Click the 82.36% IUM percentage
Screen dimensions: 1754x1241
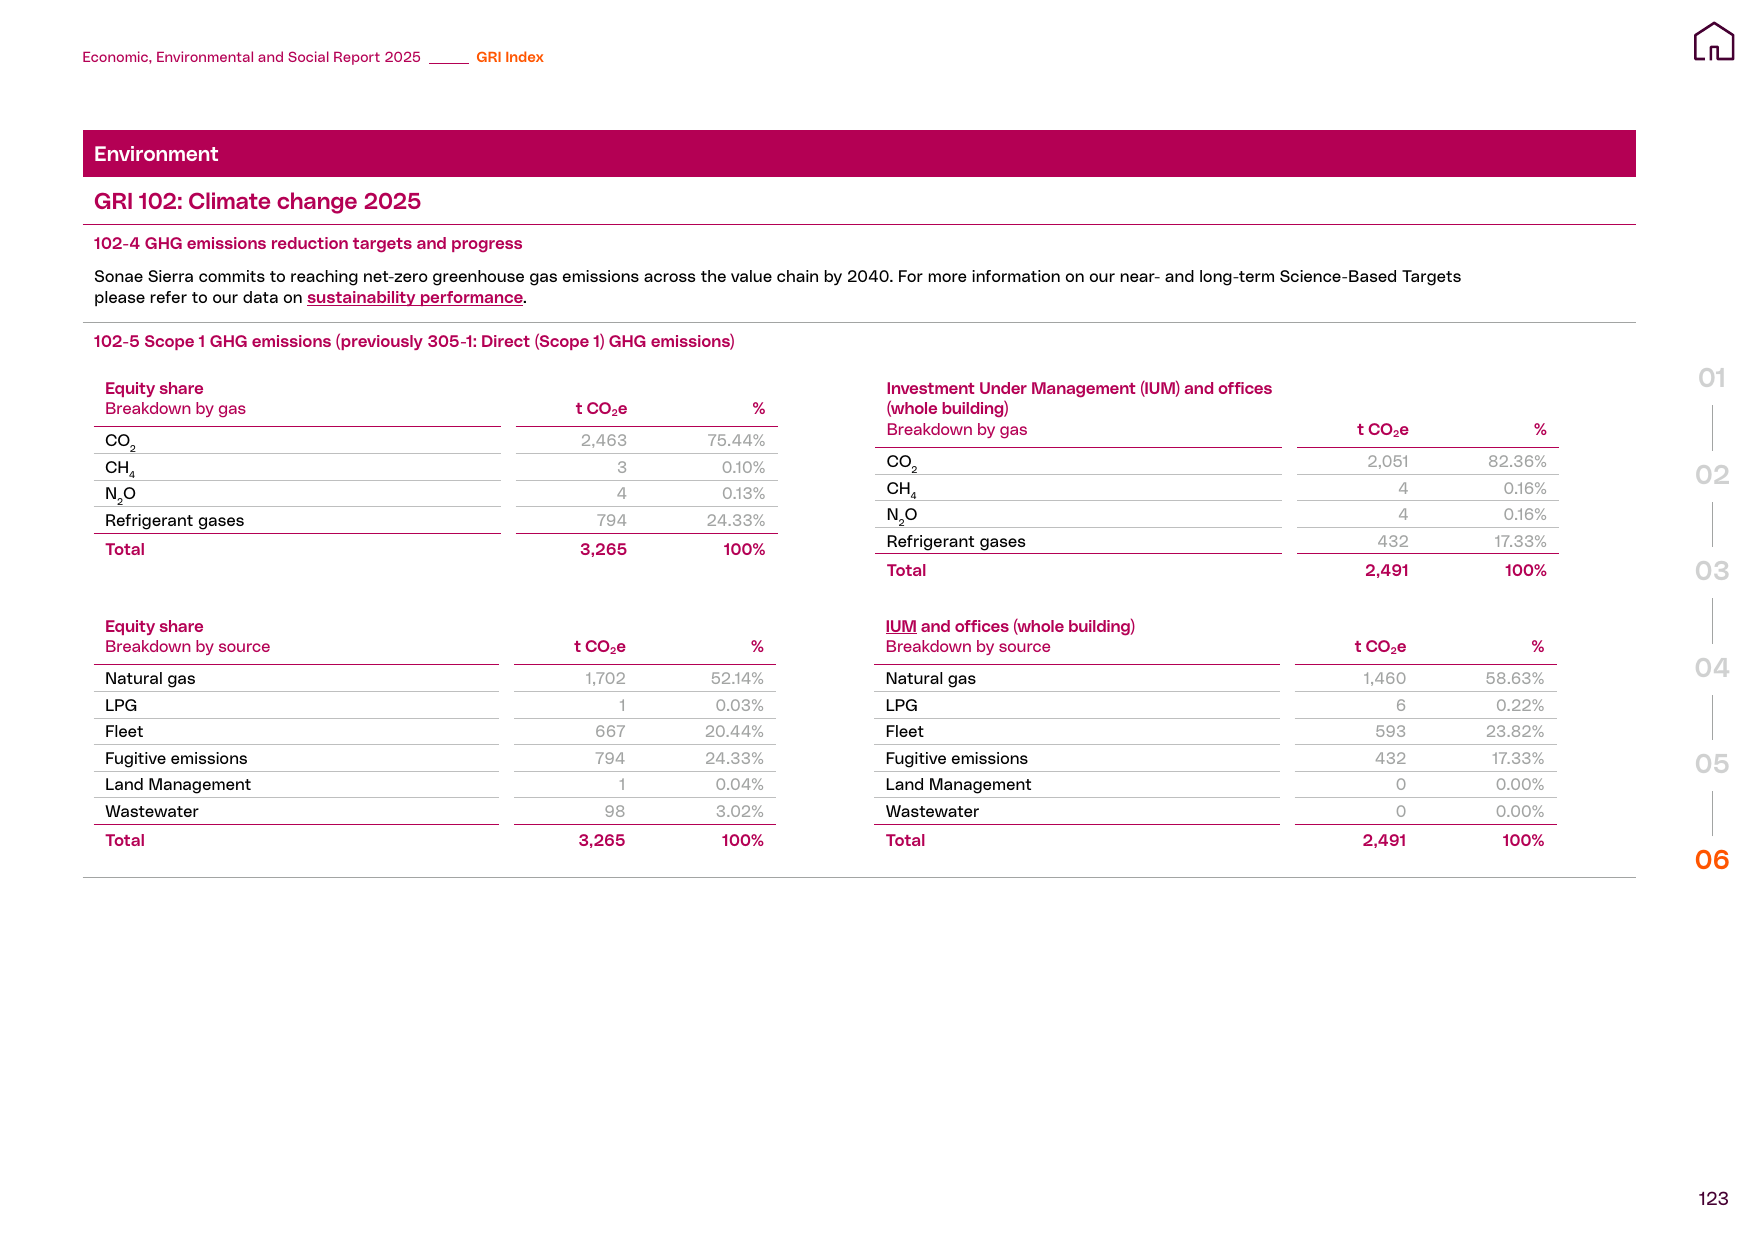pos(1517,462)
